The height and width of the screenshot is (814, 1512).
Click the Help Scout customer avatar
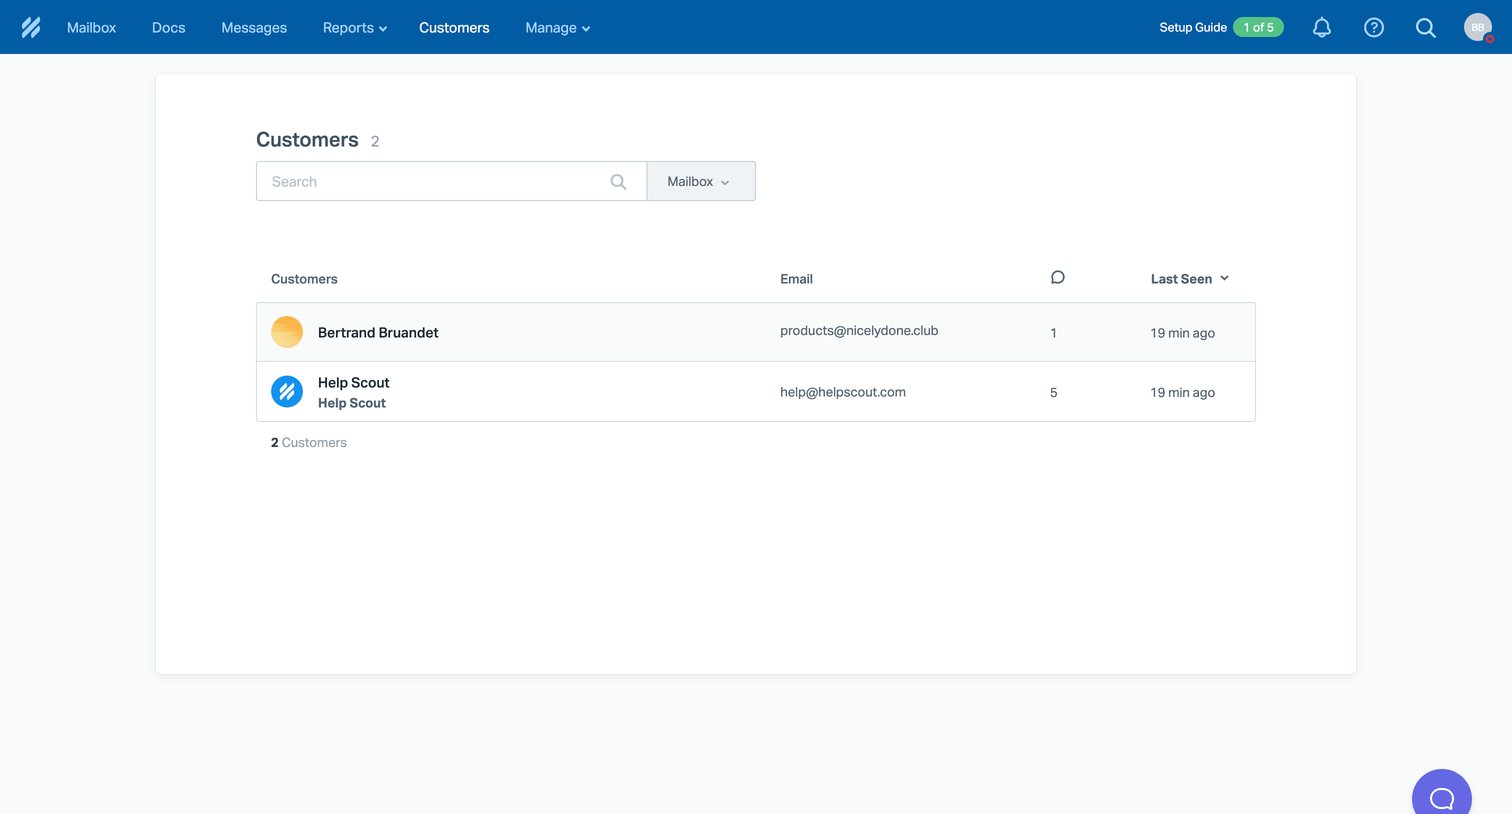pos(287,391)
